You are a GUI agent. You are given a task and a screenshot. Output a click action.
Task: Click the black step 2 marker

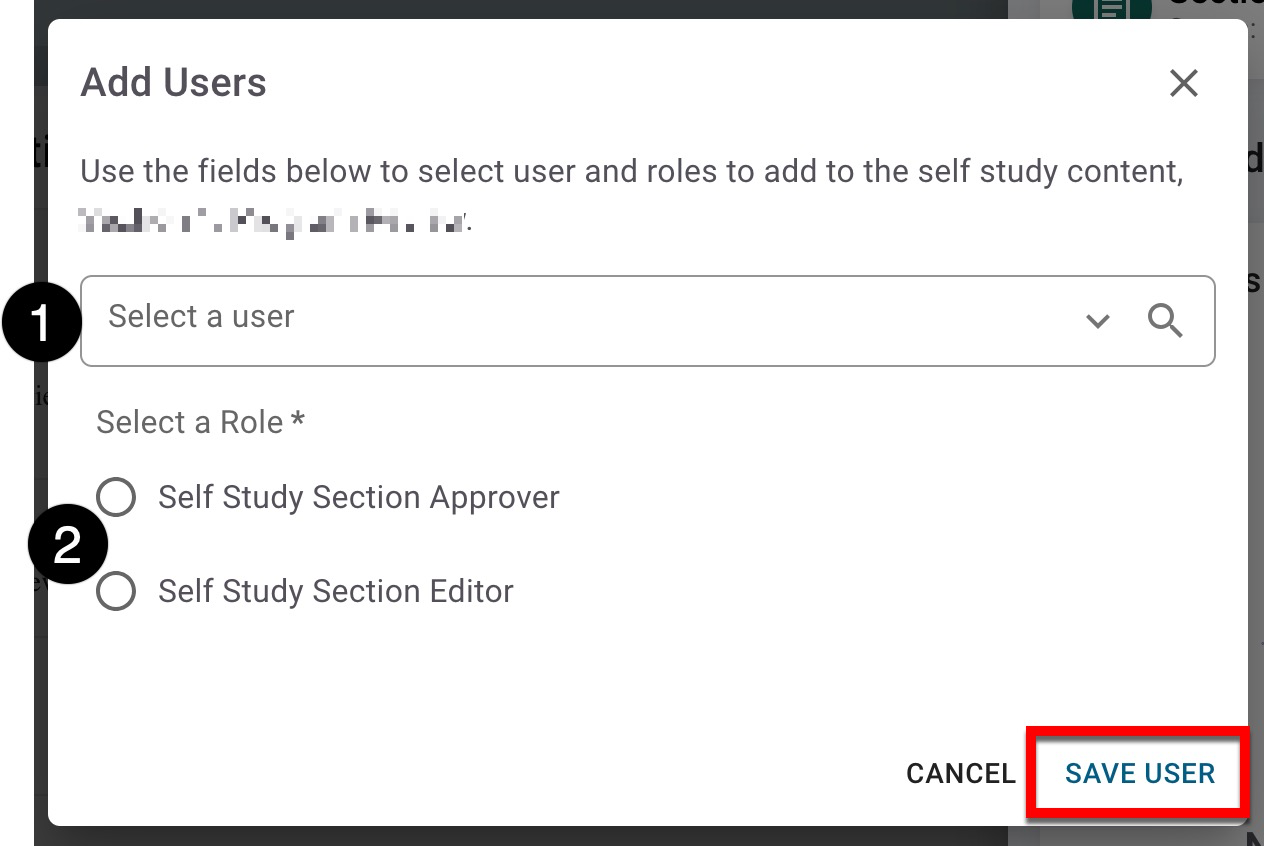tap(67, 545)
